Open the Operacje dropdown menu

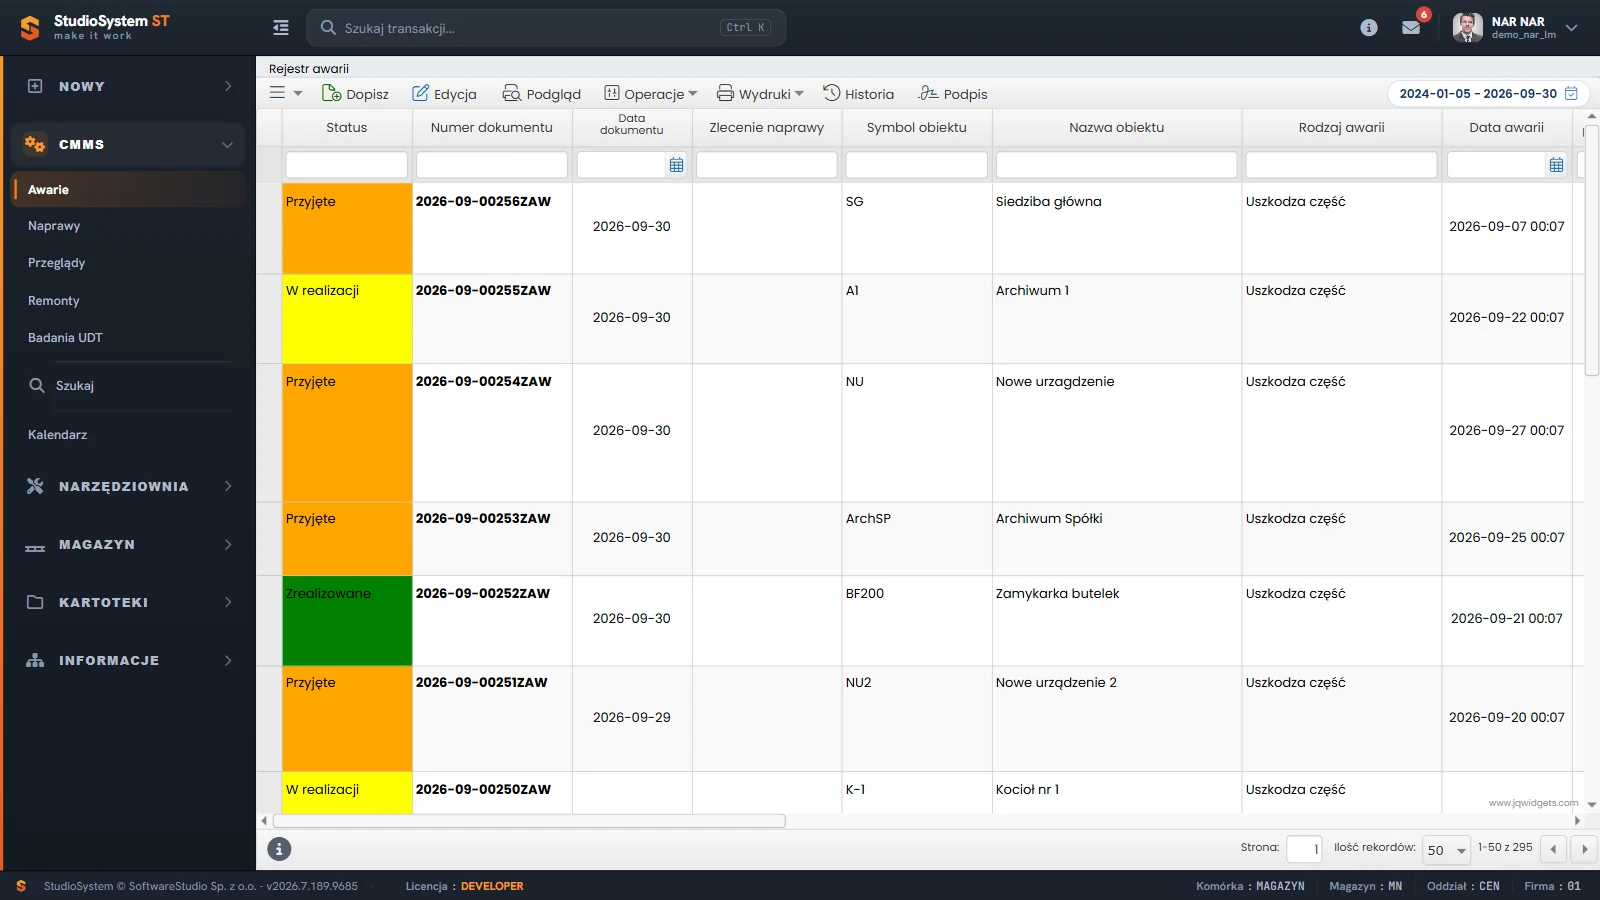tap(650, 94)
